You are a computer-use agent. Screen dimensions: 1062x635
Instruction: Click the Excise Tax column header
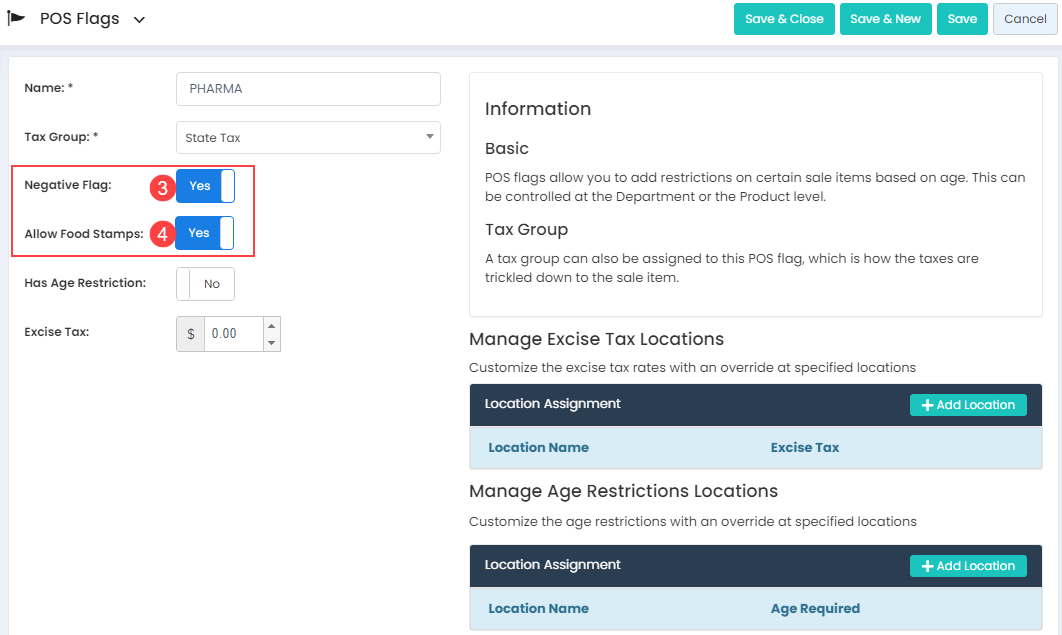[x=804, y=448]
